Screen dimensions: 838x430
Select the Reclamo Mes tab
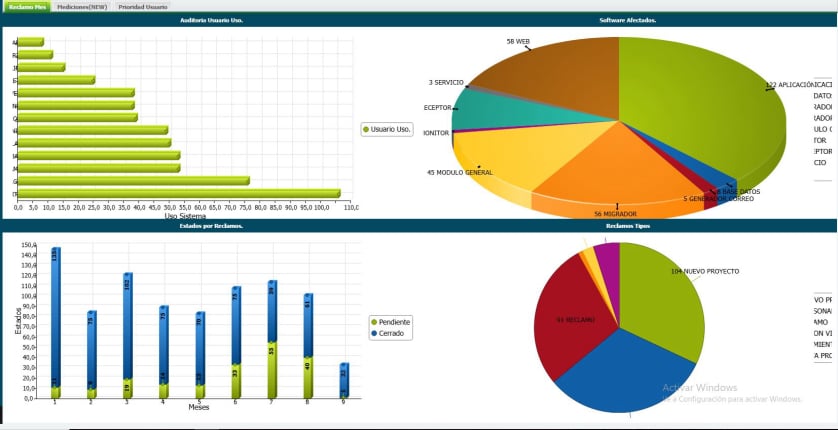coord(27,6)
